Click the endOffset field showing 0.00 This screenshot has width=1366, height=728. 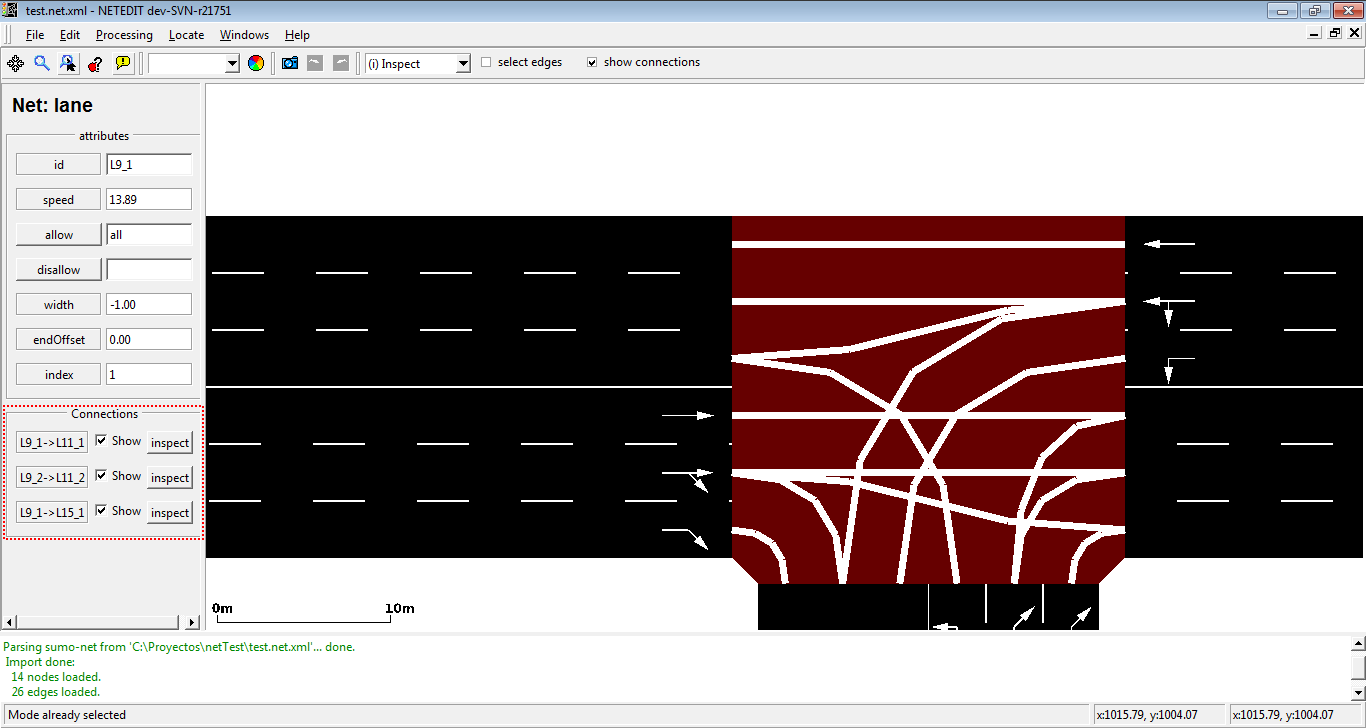[x=149, y=340]
